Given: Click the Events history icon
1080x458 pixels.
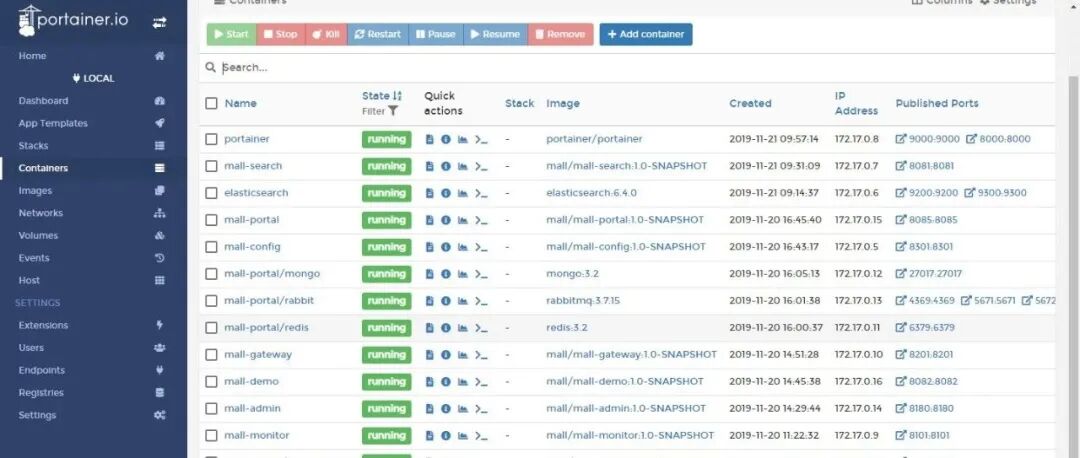Looking at the screenshot, I should (x=160, y=258).
